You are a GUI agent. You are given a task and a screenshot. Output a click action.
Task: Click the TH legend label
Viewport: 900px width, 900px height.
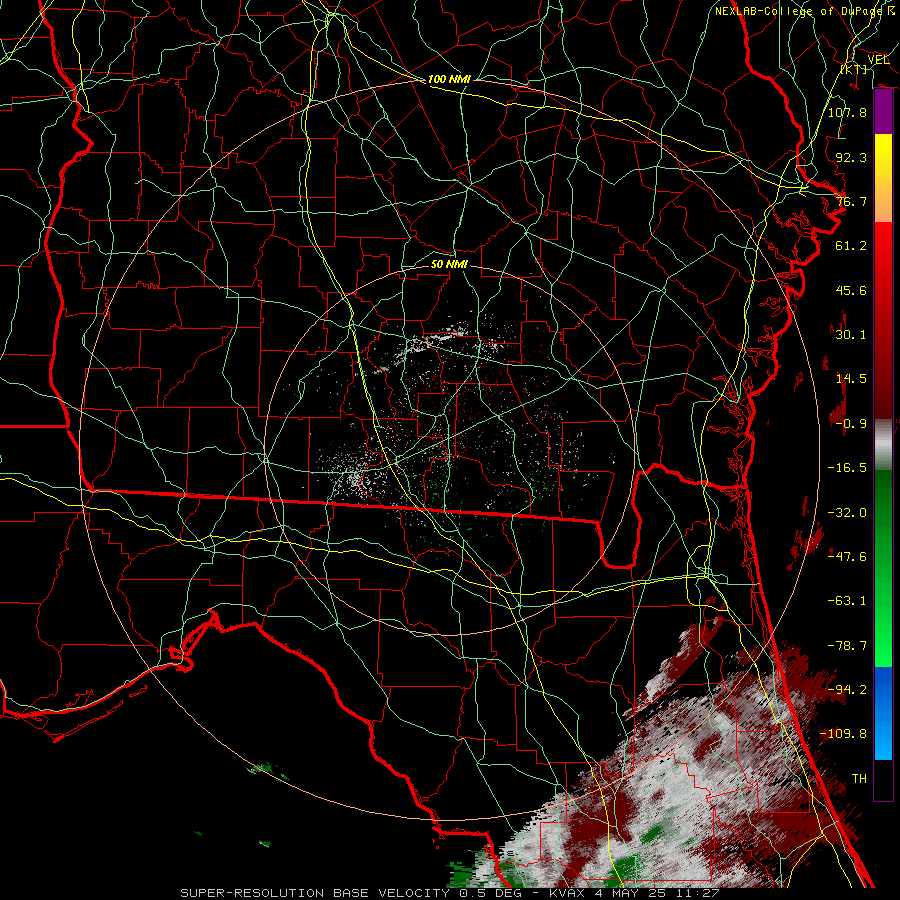pos(859,779)
